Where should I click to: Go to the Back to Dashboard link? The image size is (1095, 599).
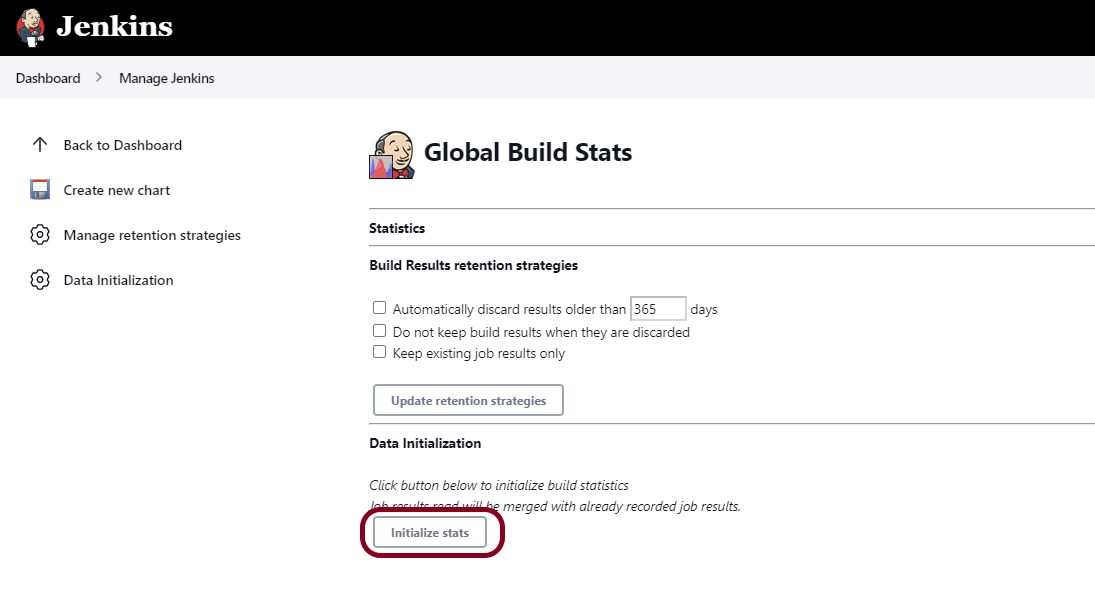pyautogui.click(x=122, y=145)
